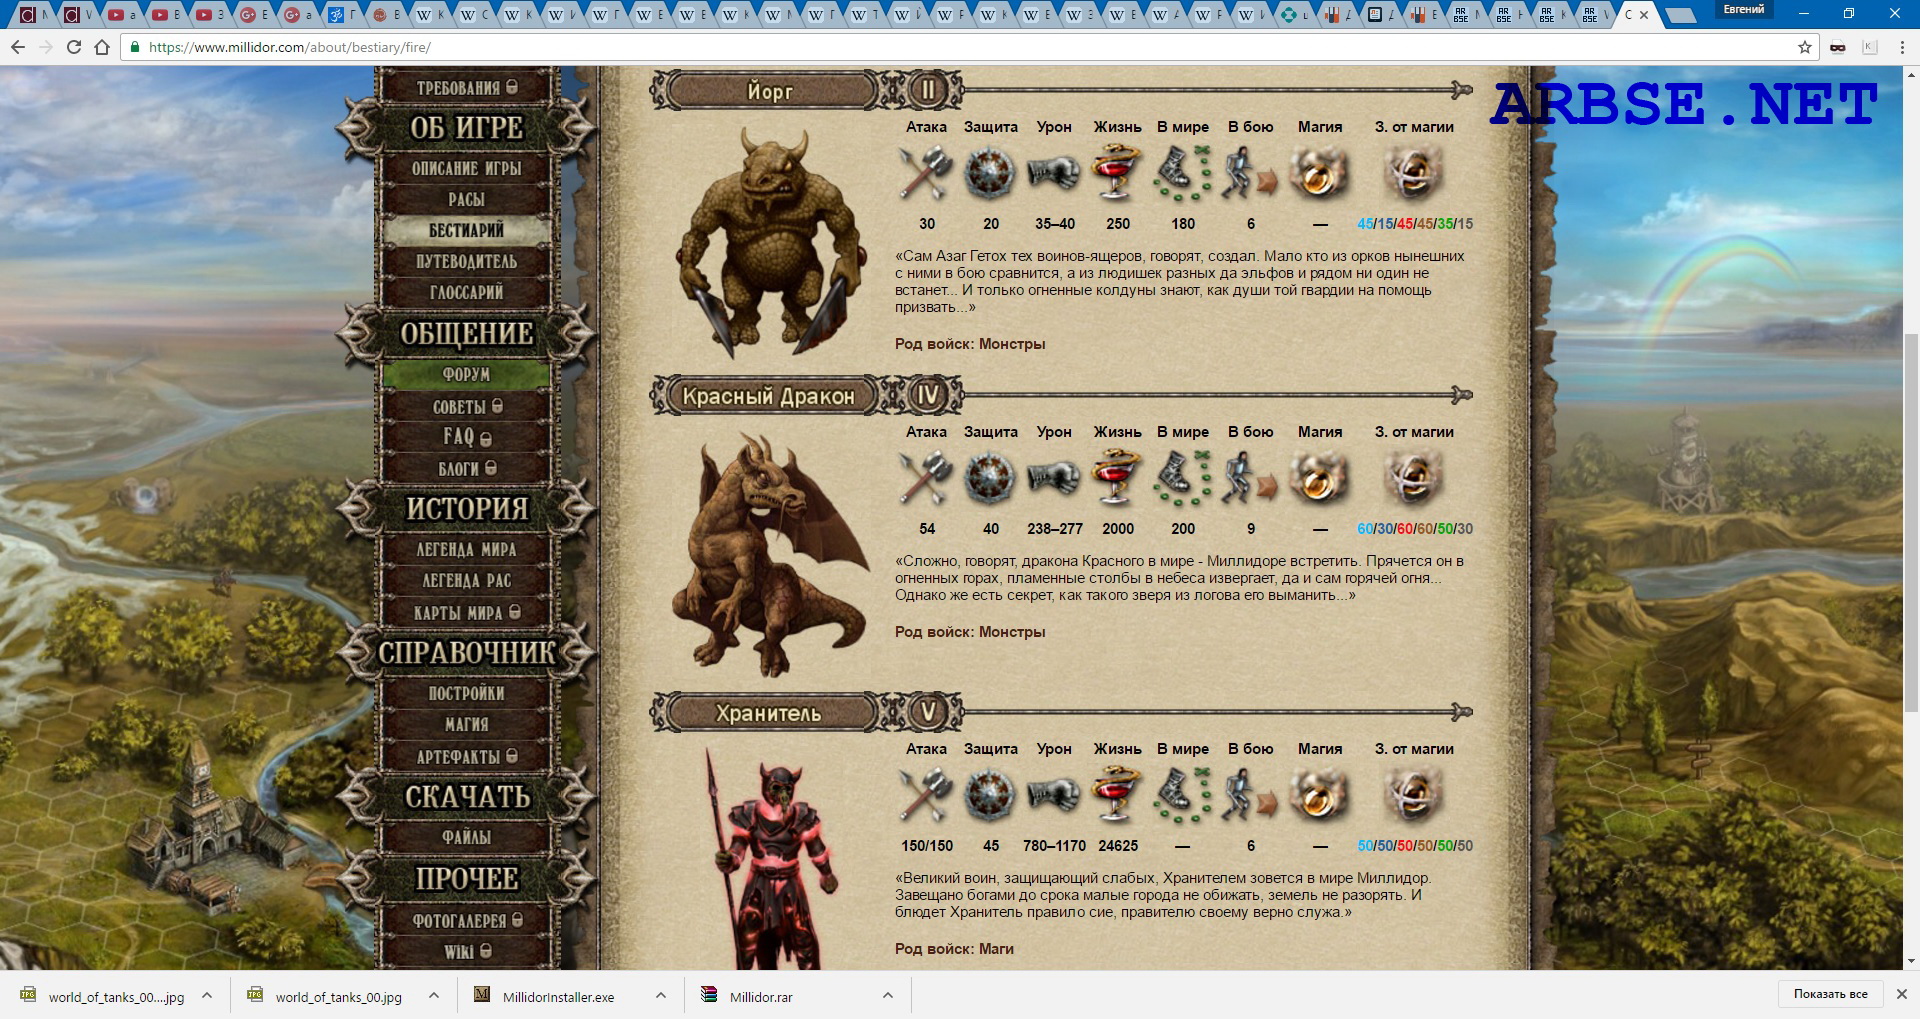The height and width of the screenshot is (1019, 1920).
Task: Close the downloads bar
Action: 1902,994
